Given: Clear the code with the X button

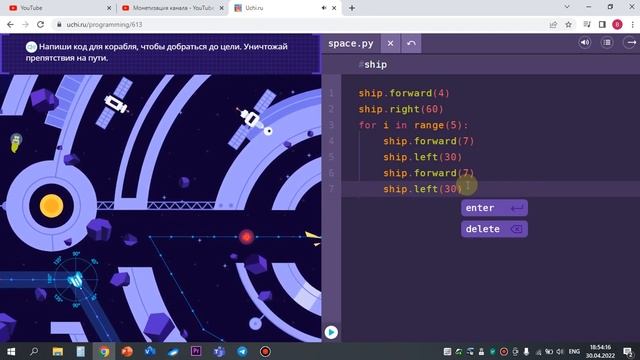Looking at the screenshot, I should coord(391,43).
